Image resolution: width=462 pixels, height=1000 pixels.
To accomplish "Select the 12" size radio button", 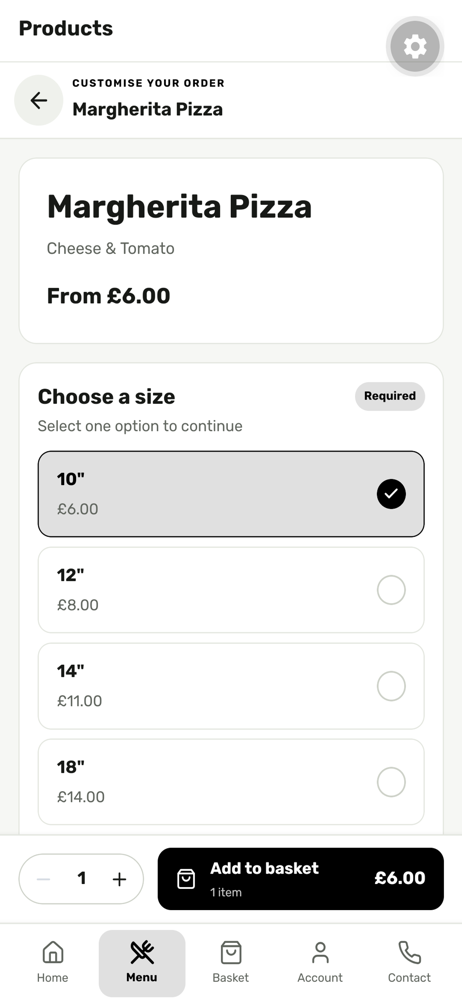I will (x=391, y=590).
